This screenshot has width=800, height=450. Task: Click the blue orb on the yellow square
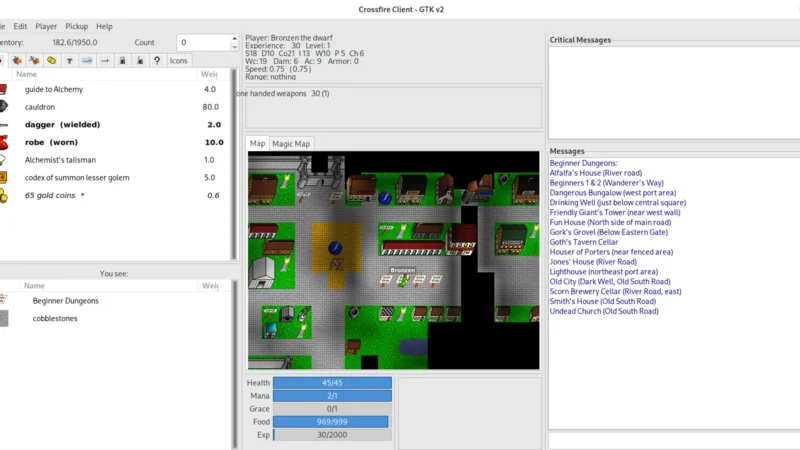tap(335, 248)
